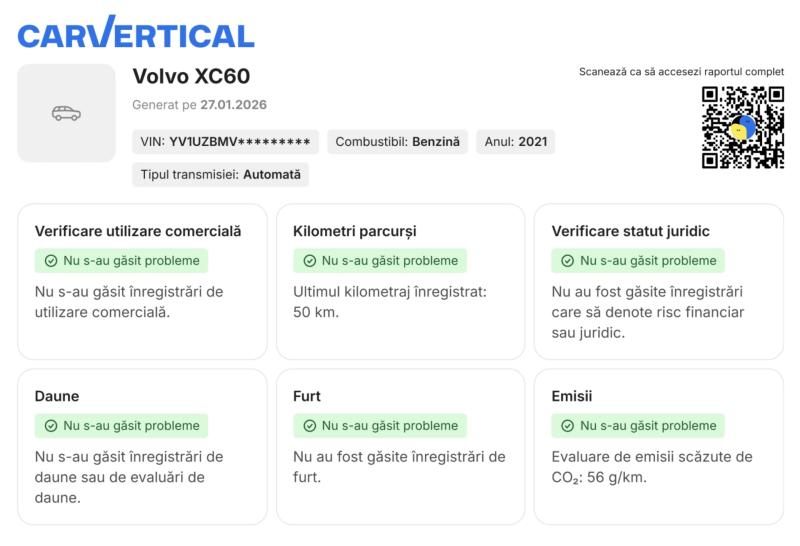Click the Daune section heading
800x546 pixels.
[56, 396]
